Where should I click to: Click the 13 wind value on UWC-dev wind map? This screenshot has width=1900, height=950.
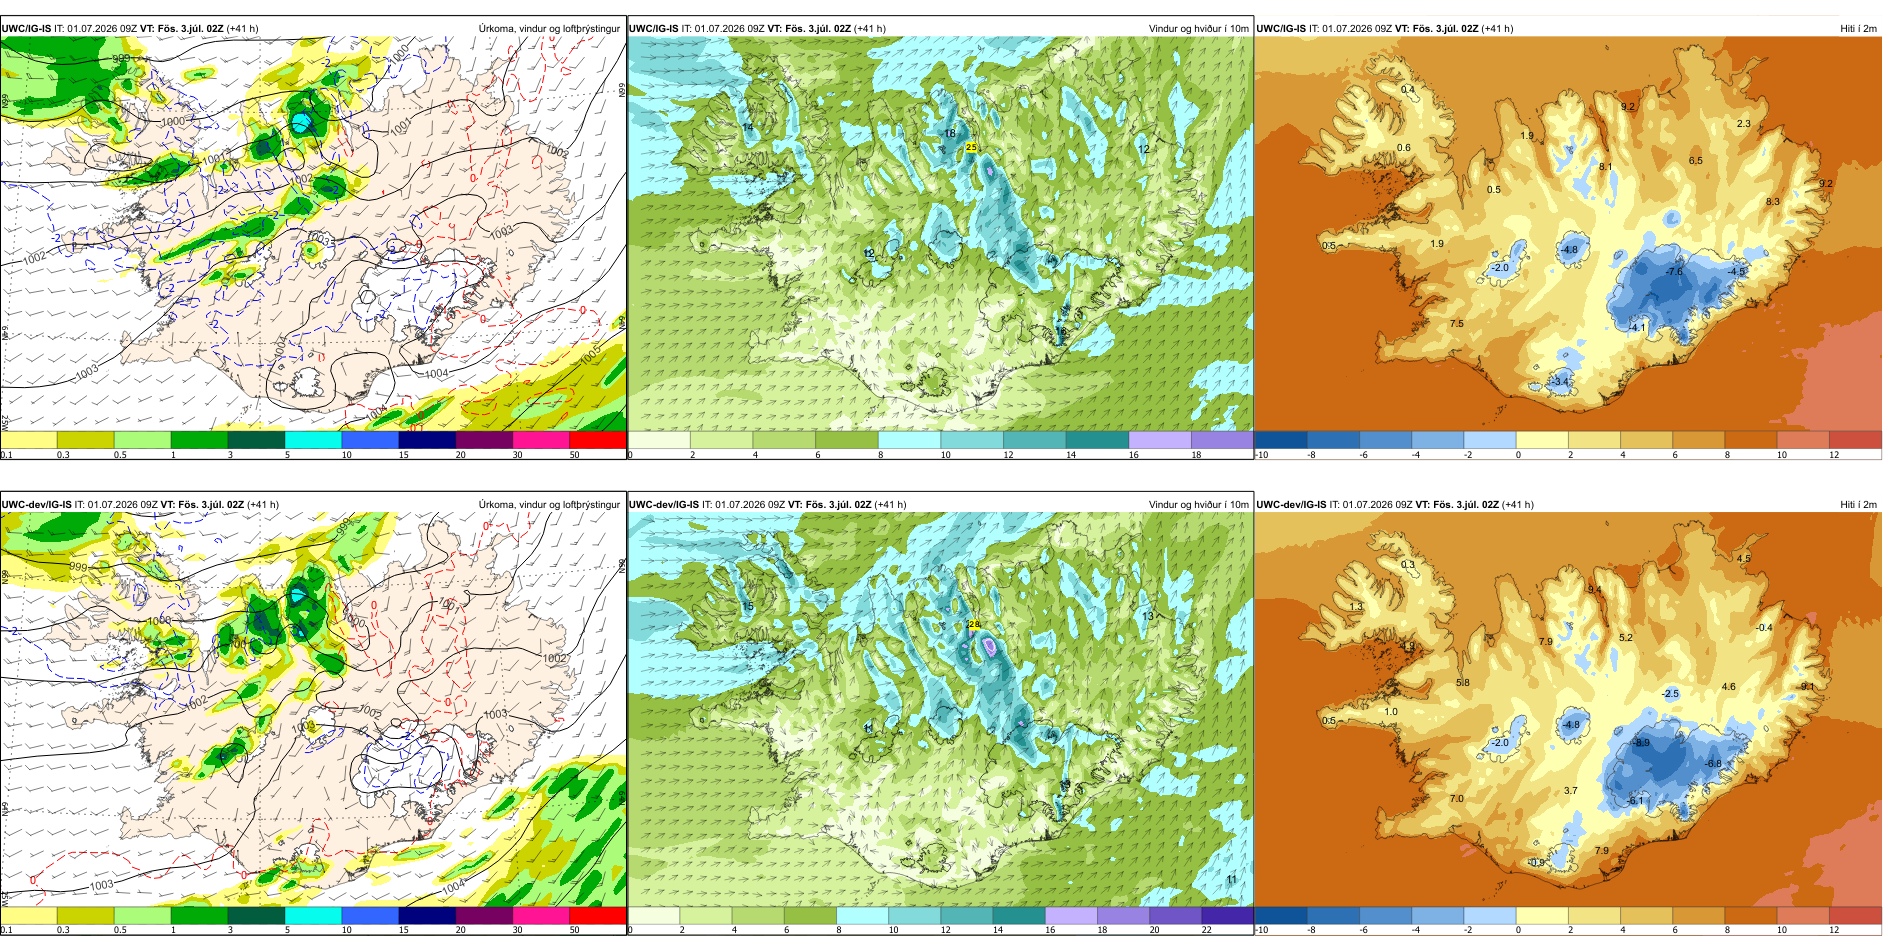coord(1148,616)
